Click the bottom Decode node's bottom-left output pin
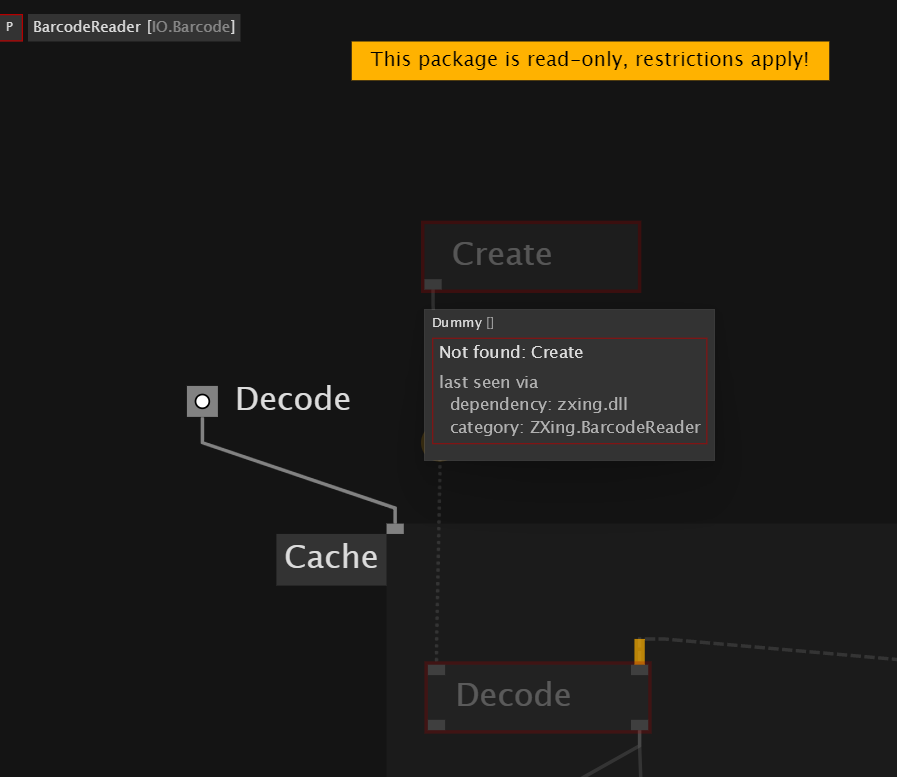This screenshot has height=777, width=897. [x=436, y=725]
